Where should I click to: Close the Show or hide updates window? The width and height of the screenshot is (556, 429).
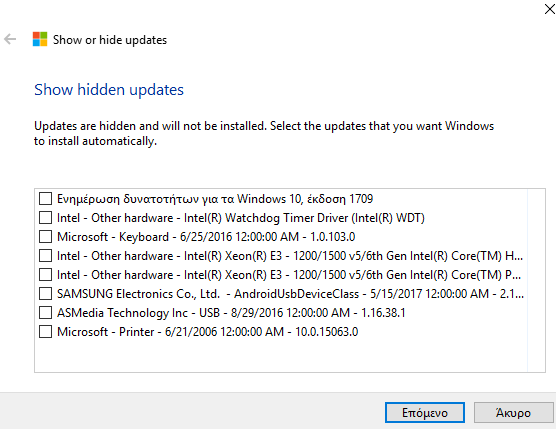550,9
